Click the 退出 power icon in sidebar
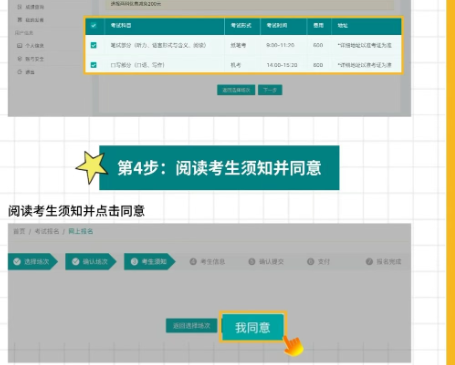This screenshot has height=365, width=455. coord(20,72)
